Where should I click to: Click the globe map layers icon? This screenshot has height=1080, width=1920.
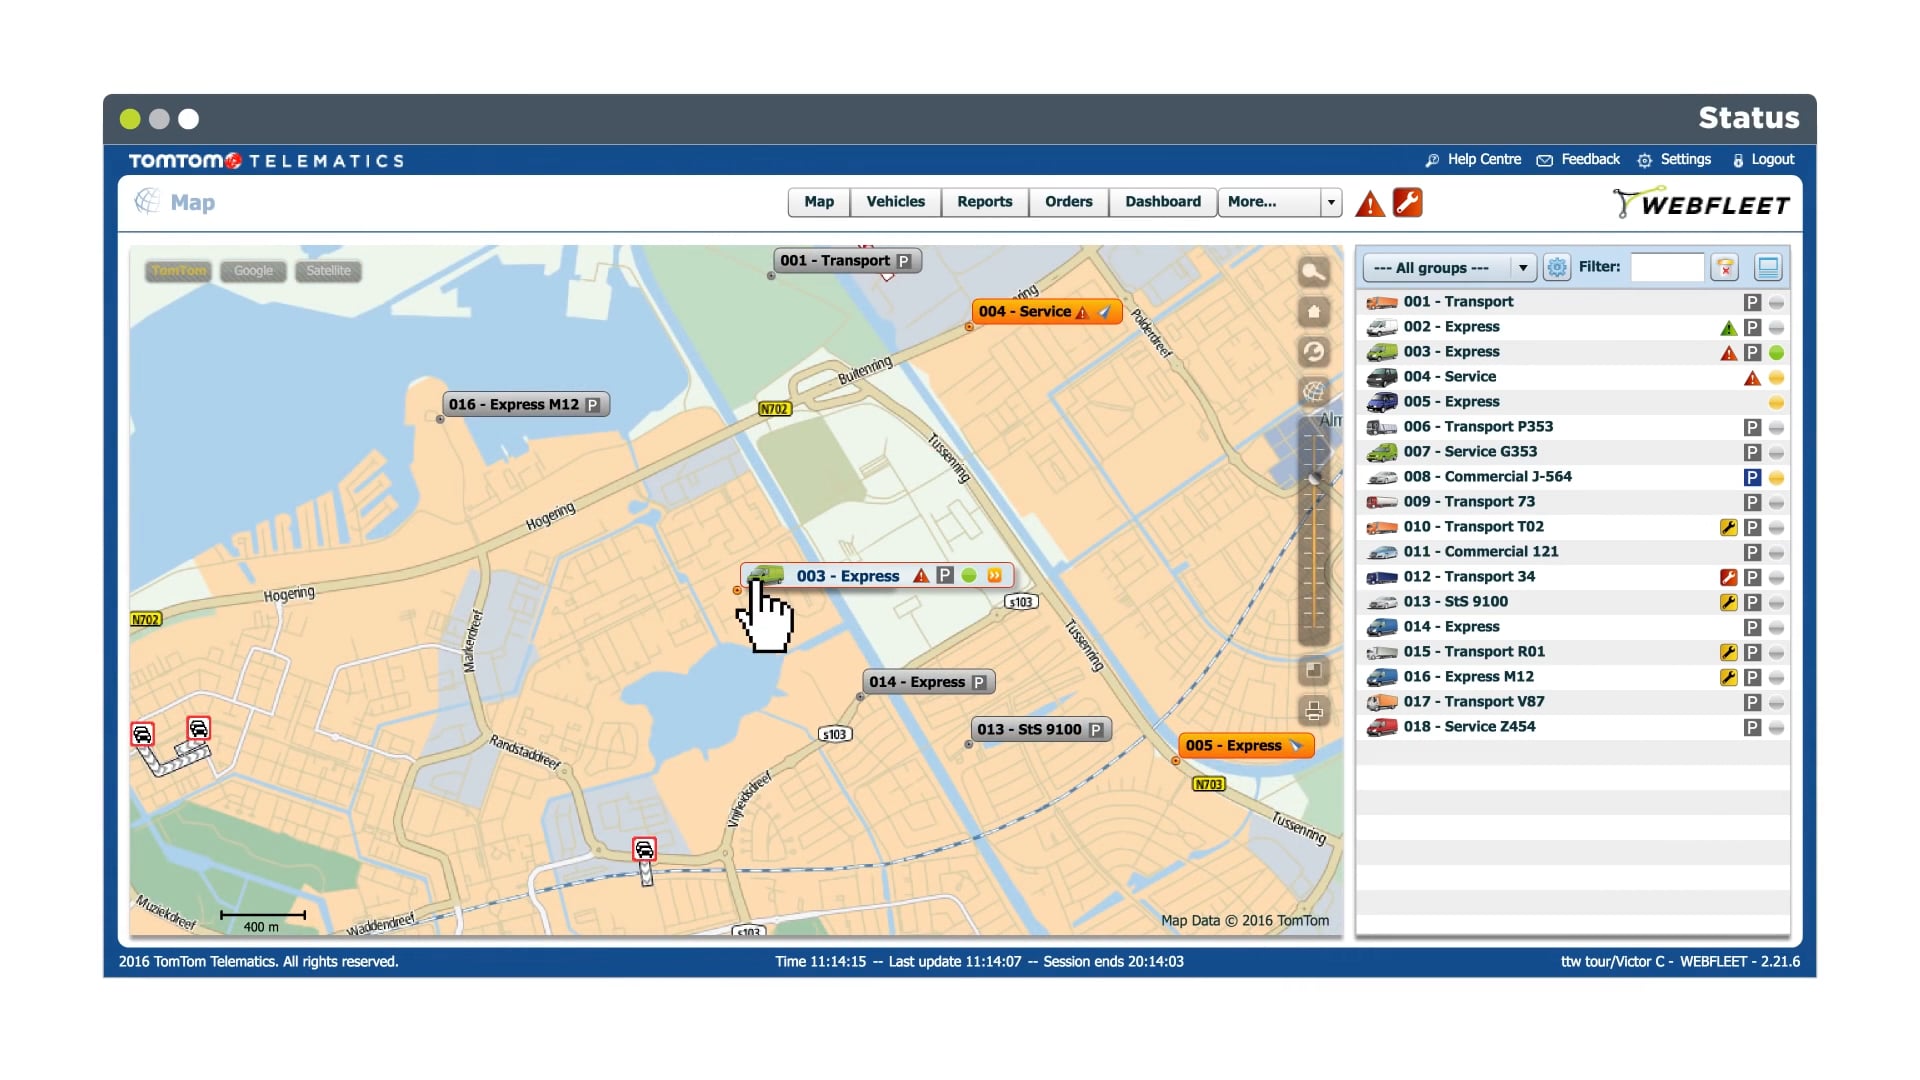pyautogui.click(x=1313, y=391)
